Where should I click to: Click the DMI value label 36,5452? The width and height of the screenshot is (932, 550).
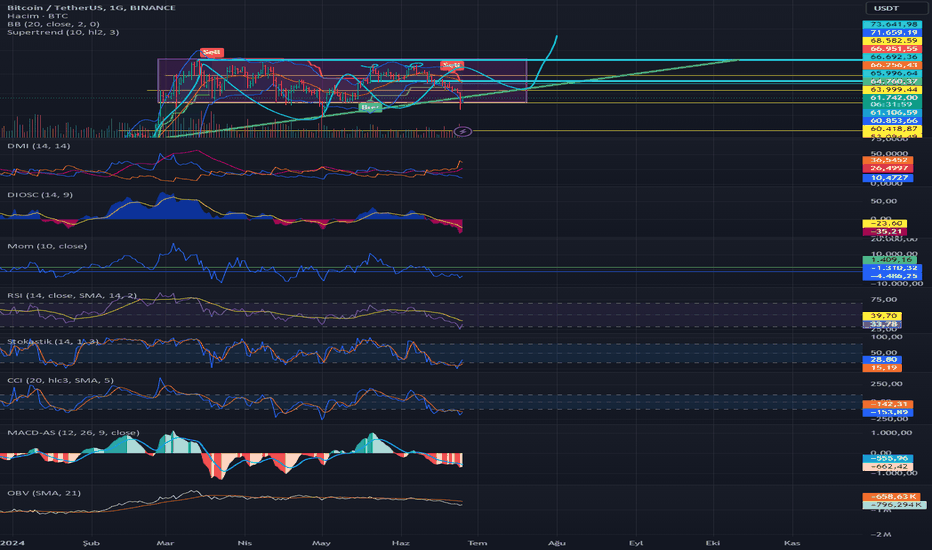pyautogui.click(x=888, y=161)
